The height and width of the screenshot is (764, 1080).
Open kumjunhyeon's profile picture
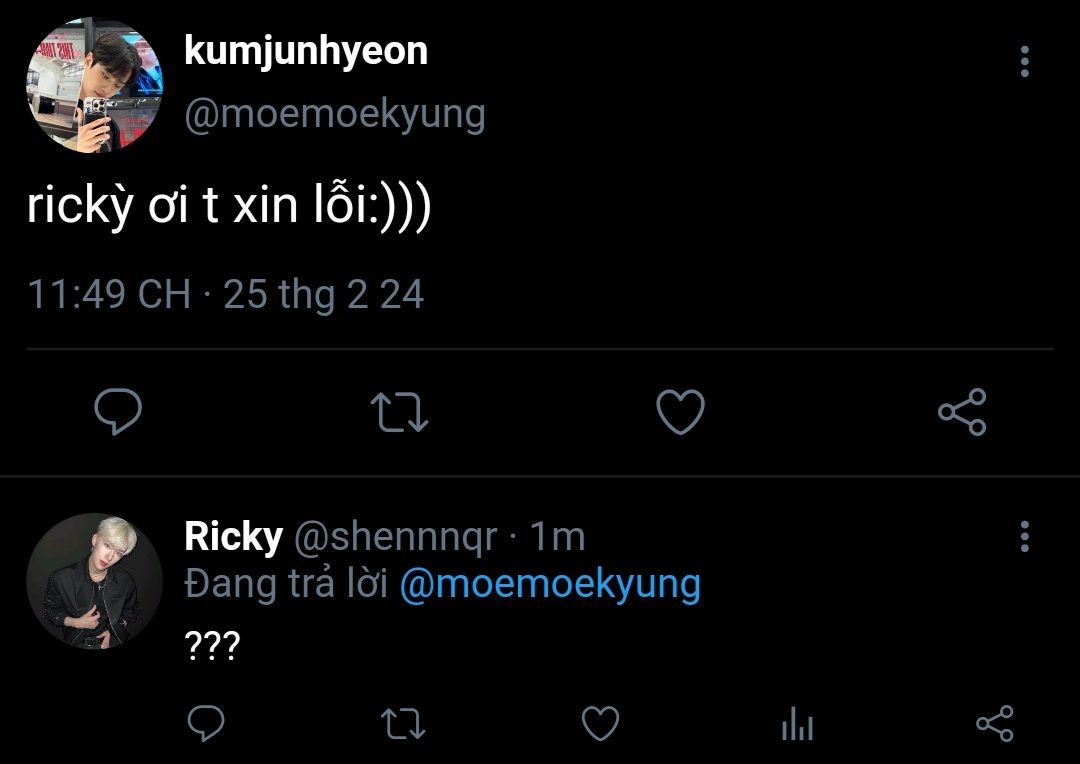click(x=94, y=85)
